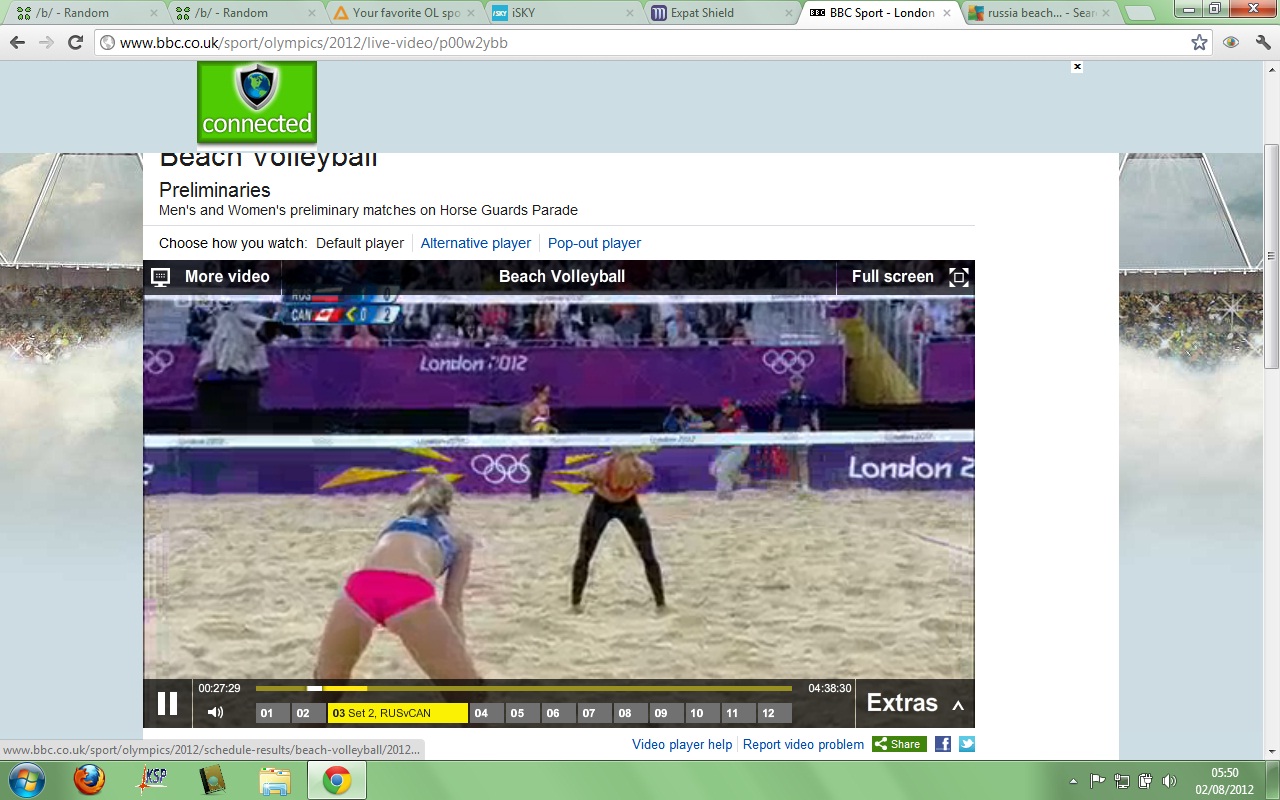Select chapter 03 Set 2, RUSvCAN

398,713
